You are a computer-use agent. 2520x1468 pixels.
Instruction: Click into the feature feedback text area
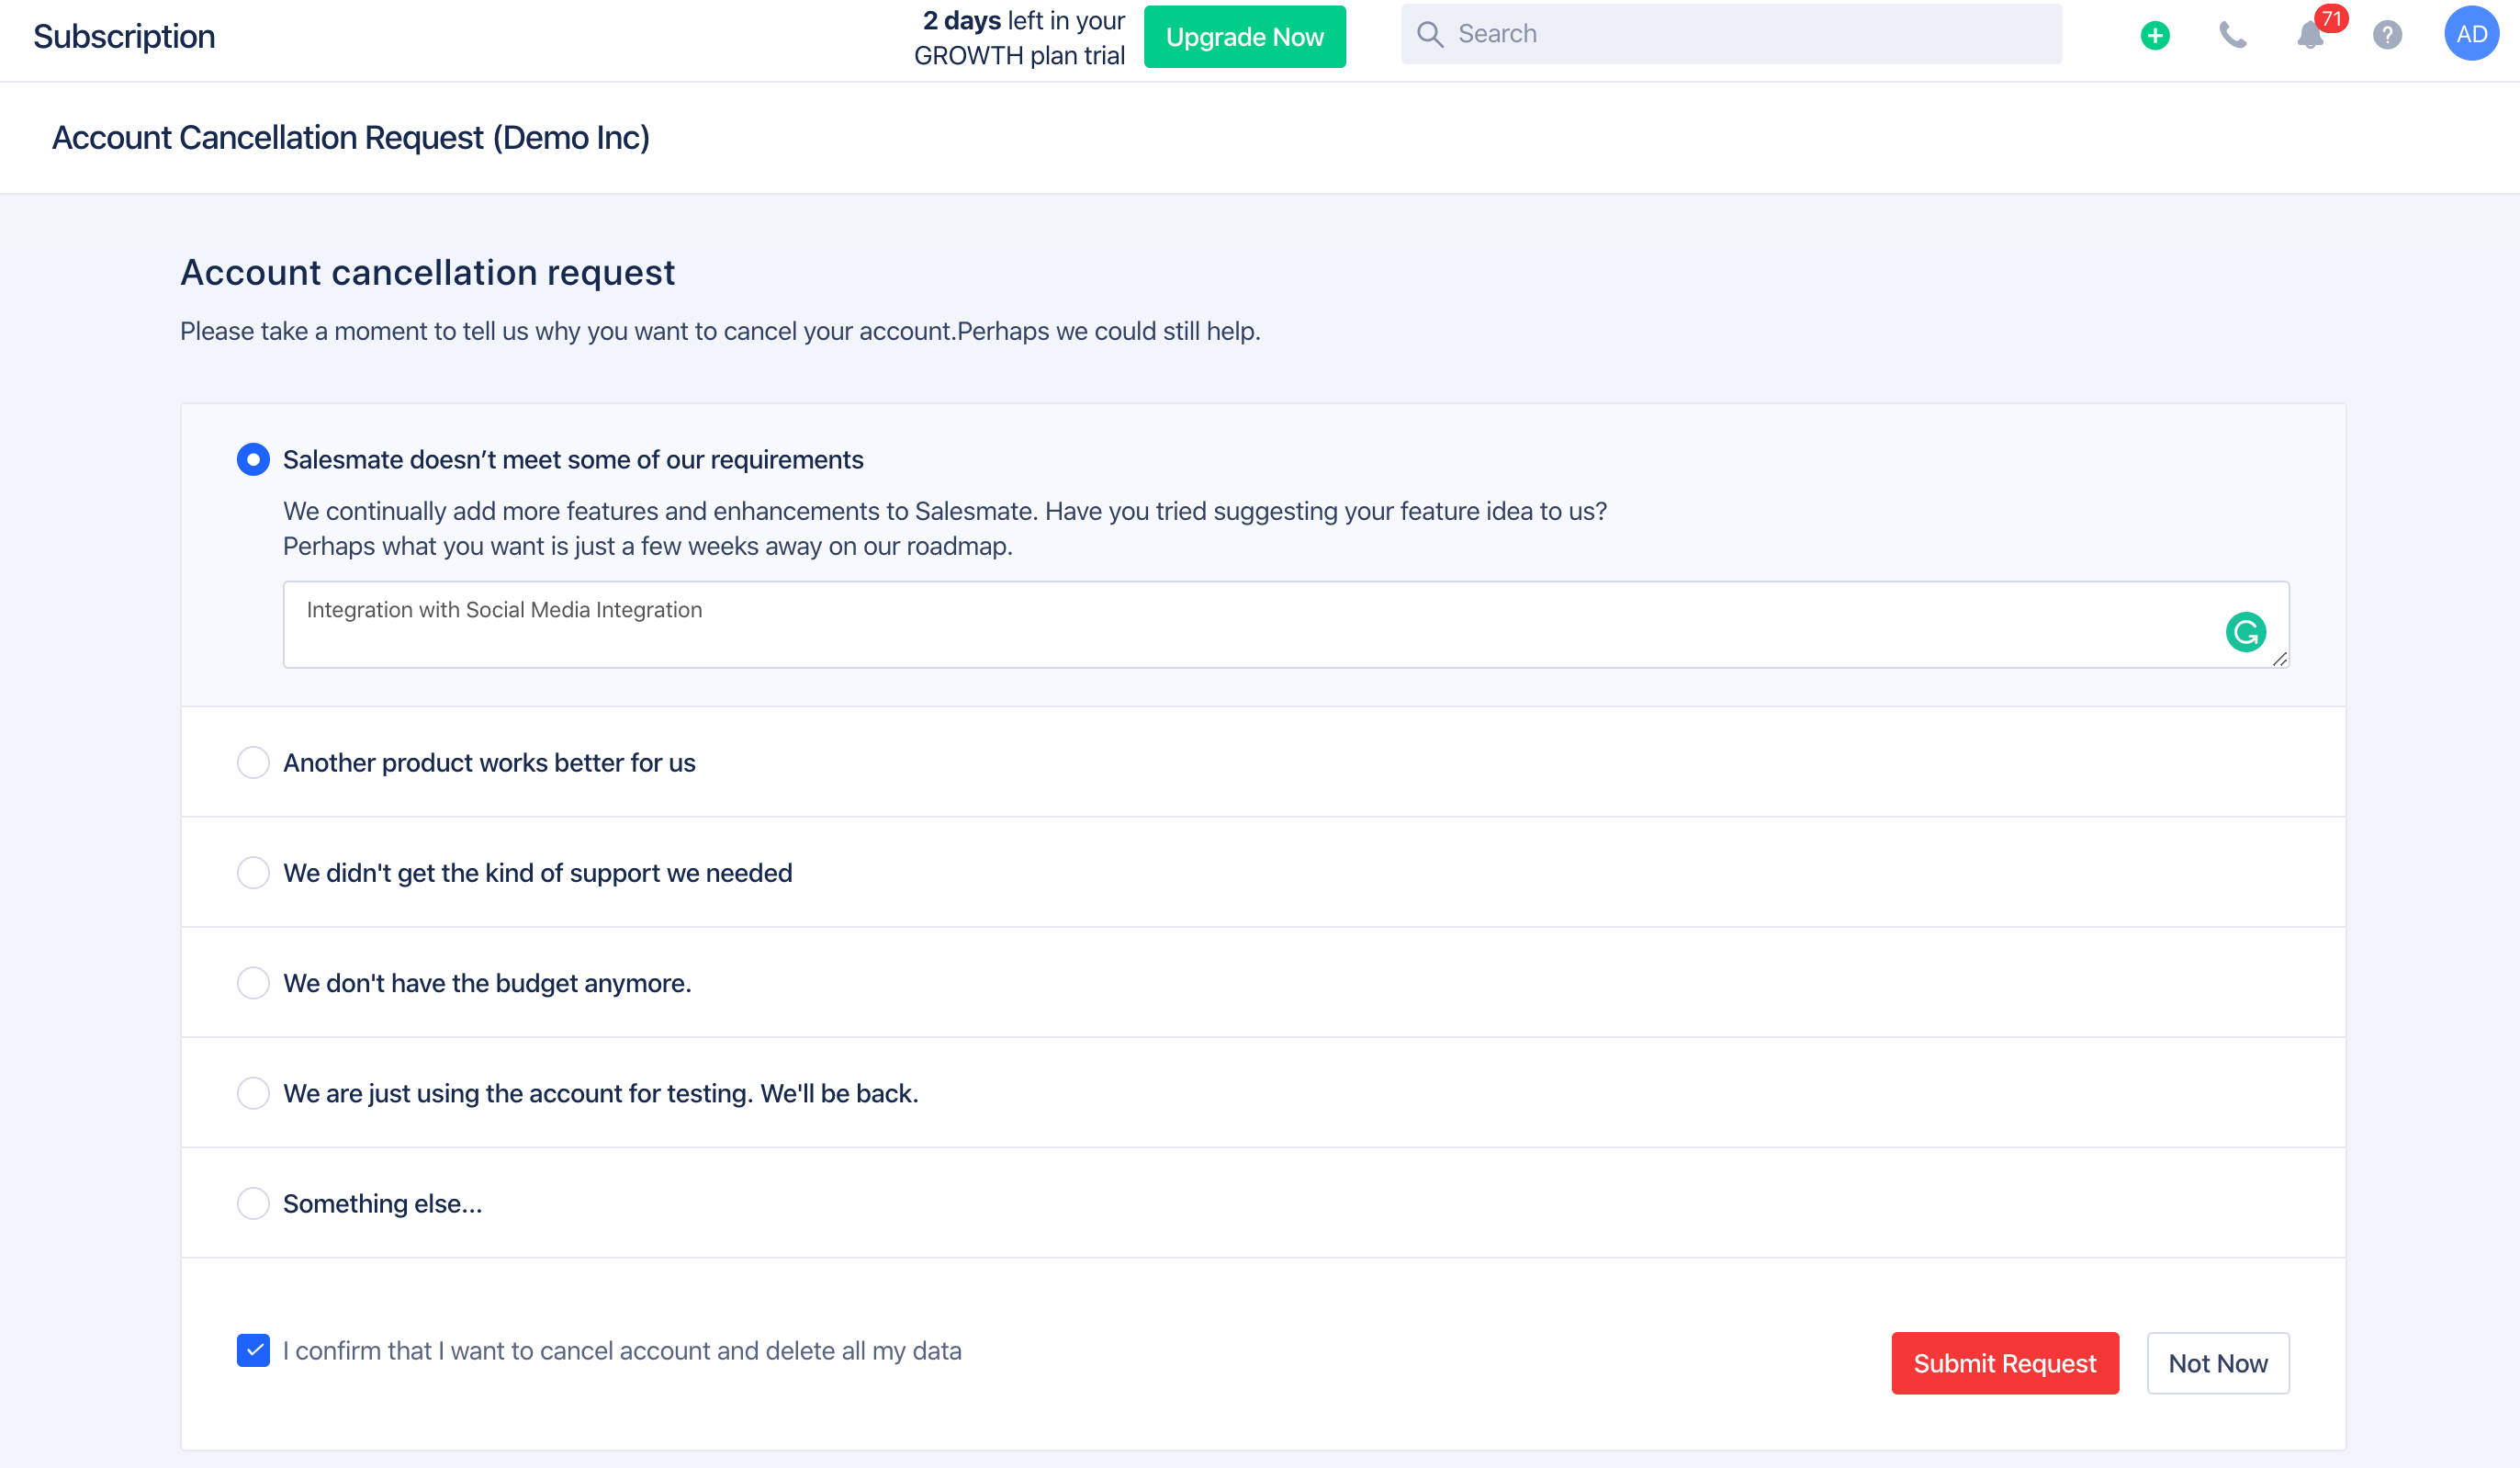click(x=1200, y=625)
